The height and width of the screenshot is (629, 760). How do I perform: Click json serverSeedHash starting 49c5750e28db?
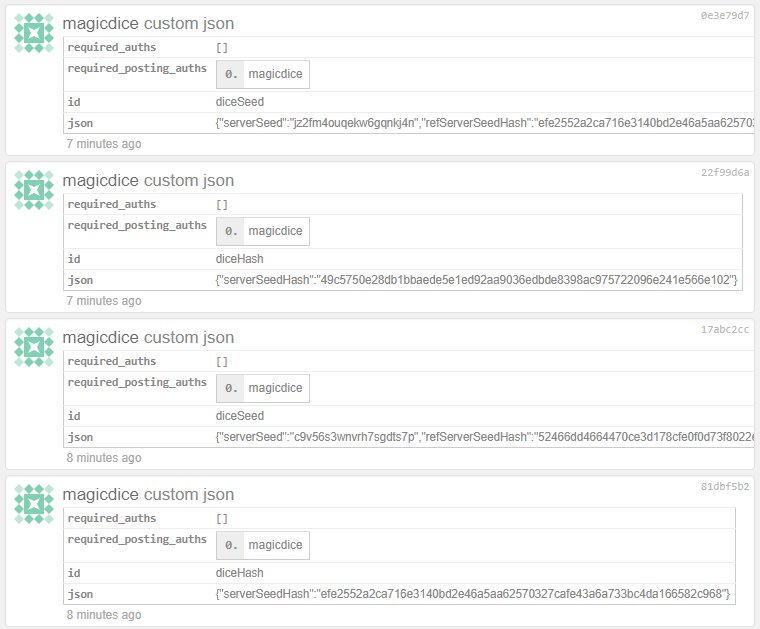tap(476, 280)
